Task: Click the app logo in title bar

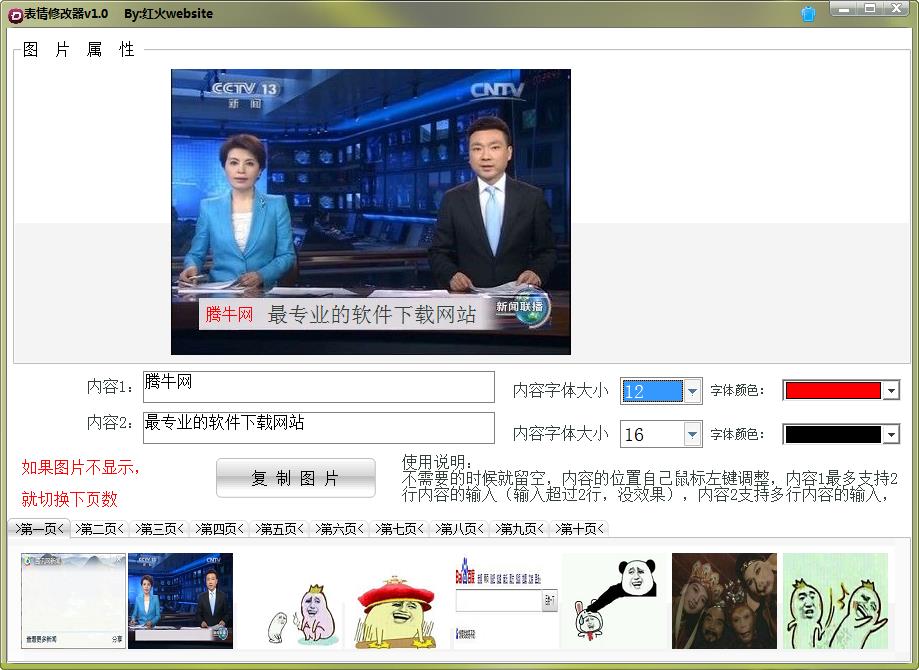Action: tap(14, 14)
